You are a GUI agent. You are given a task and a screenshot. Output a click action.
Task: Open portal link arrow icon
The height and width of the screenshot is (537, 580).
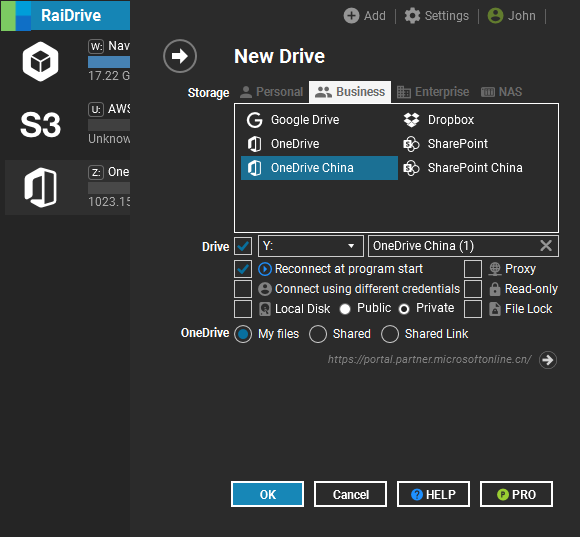[x=548, y=360]
